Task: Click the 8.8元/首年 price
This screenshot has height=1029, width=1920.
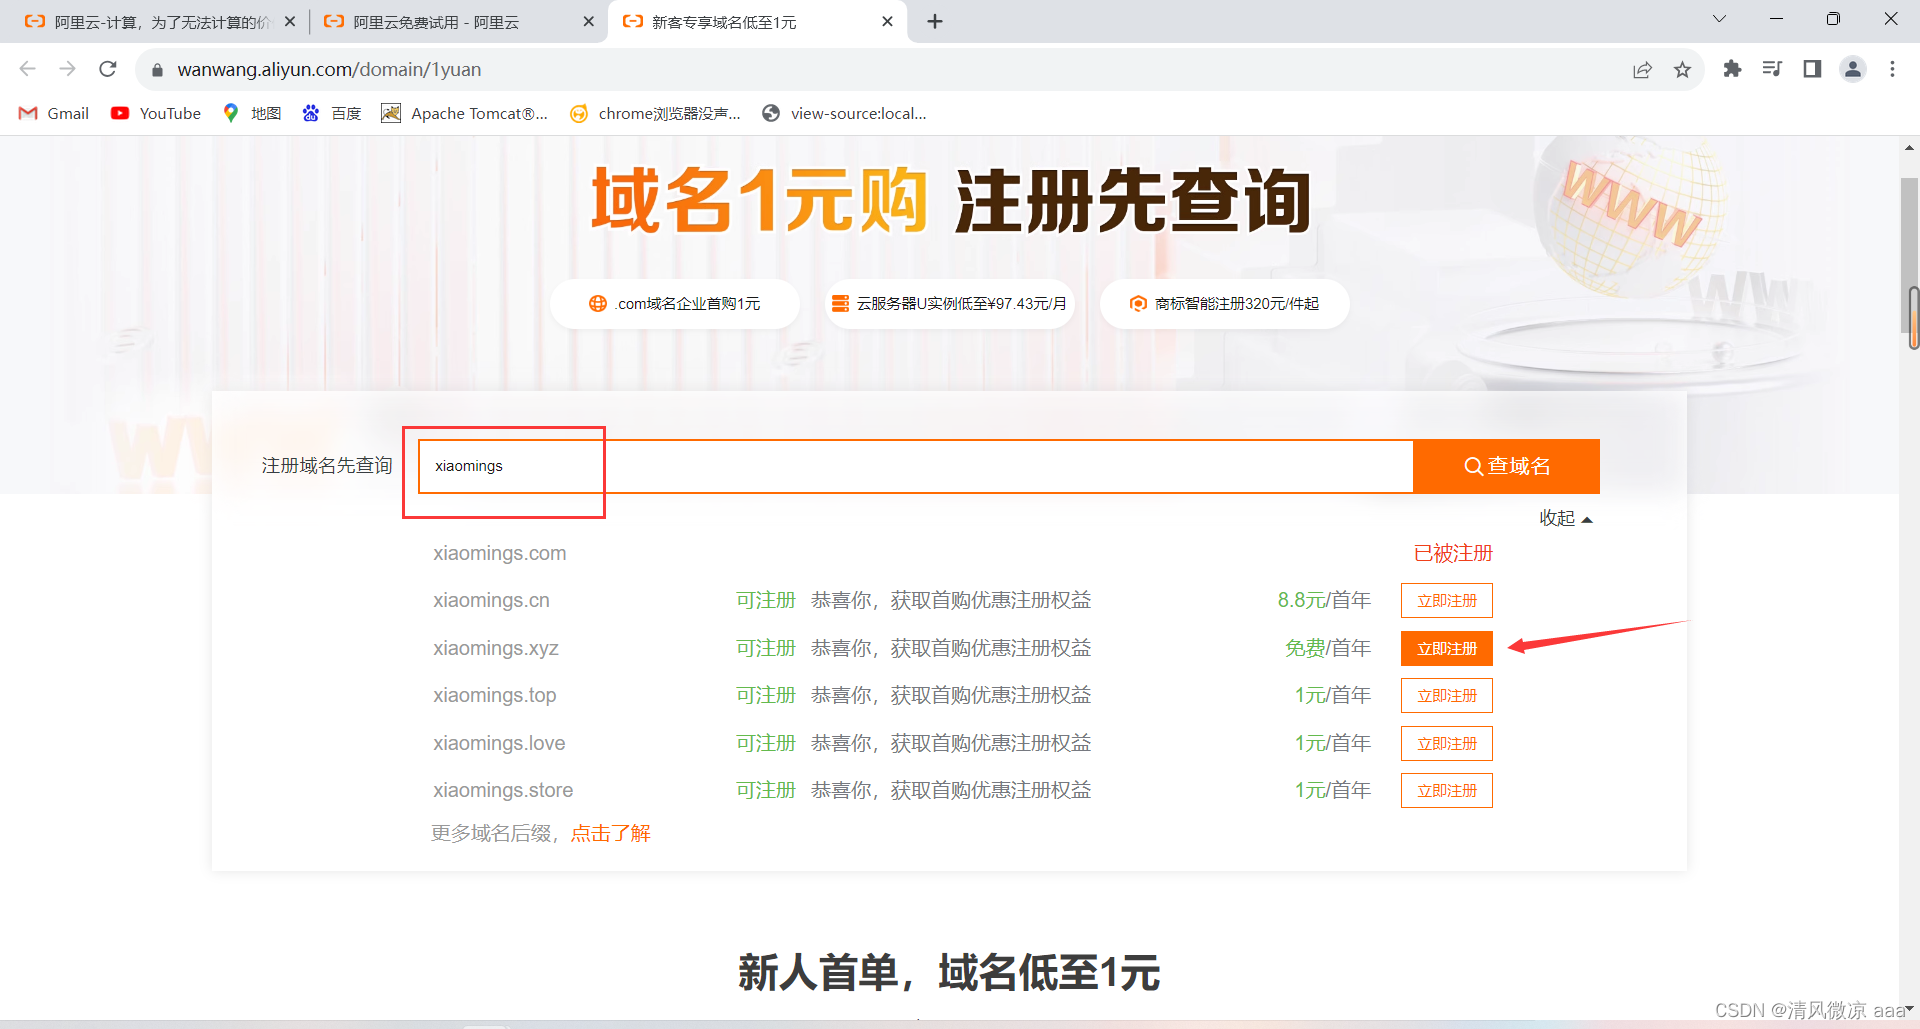Action: tap(1324, 600)
